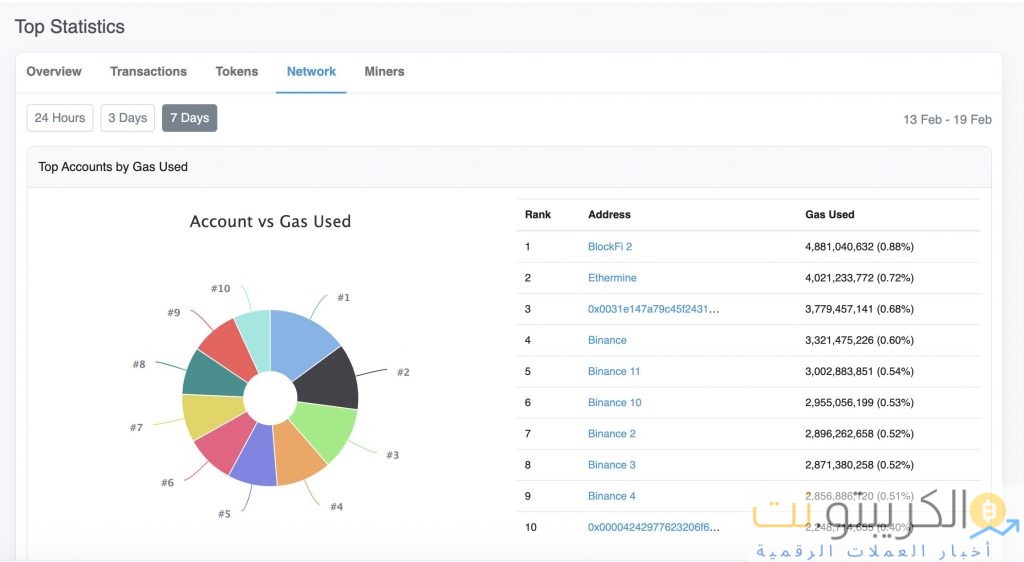This screenshot has height=562, width=1024.
Task: Switch to the 3 Days range
Action: click(x=127, y=118)
